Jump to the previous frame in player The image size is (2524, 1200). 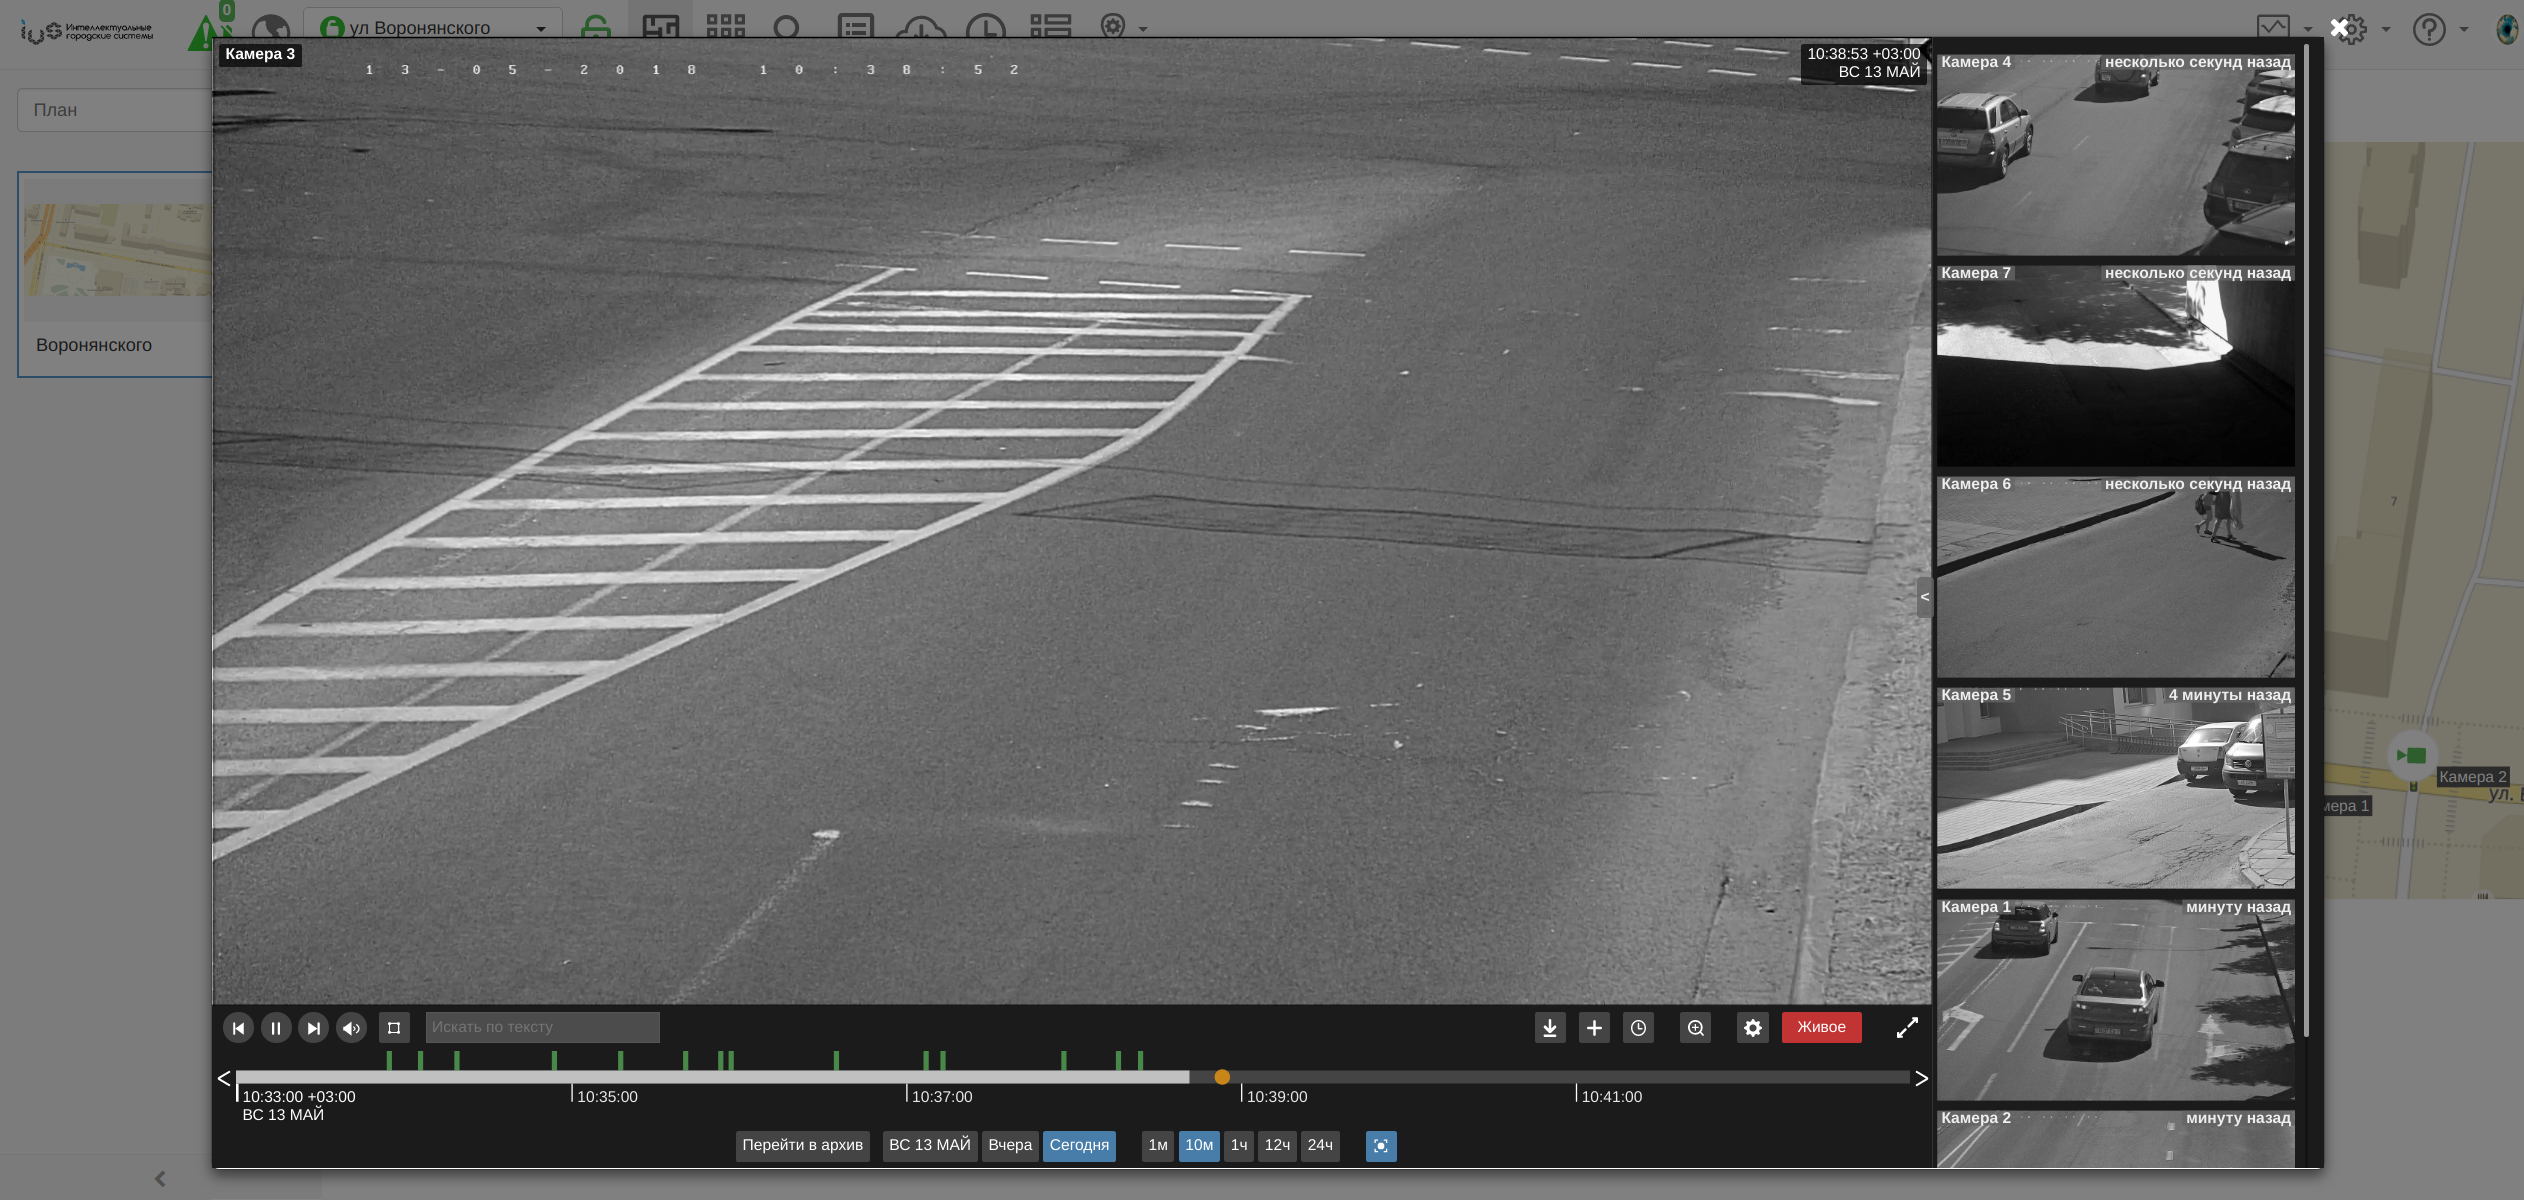tap(238, 1028)
